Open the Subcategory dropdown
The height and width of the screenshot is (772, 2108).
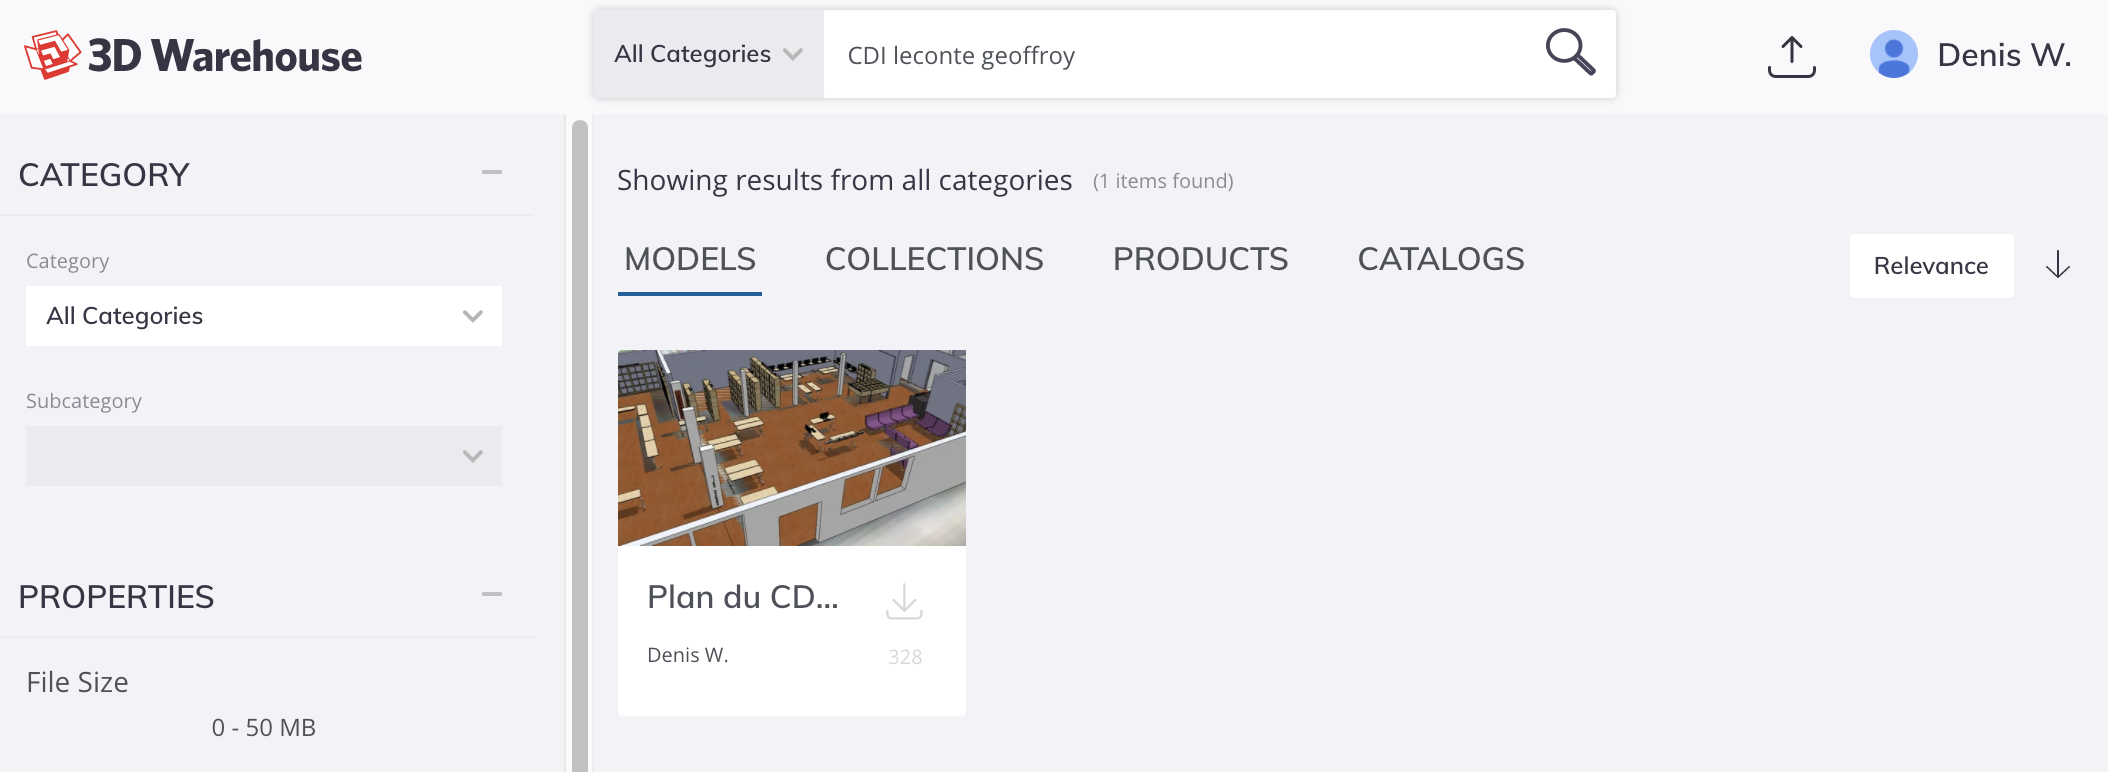264,456
